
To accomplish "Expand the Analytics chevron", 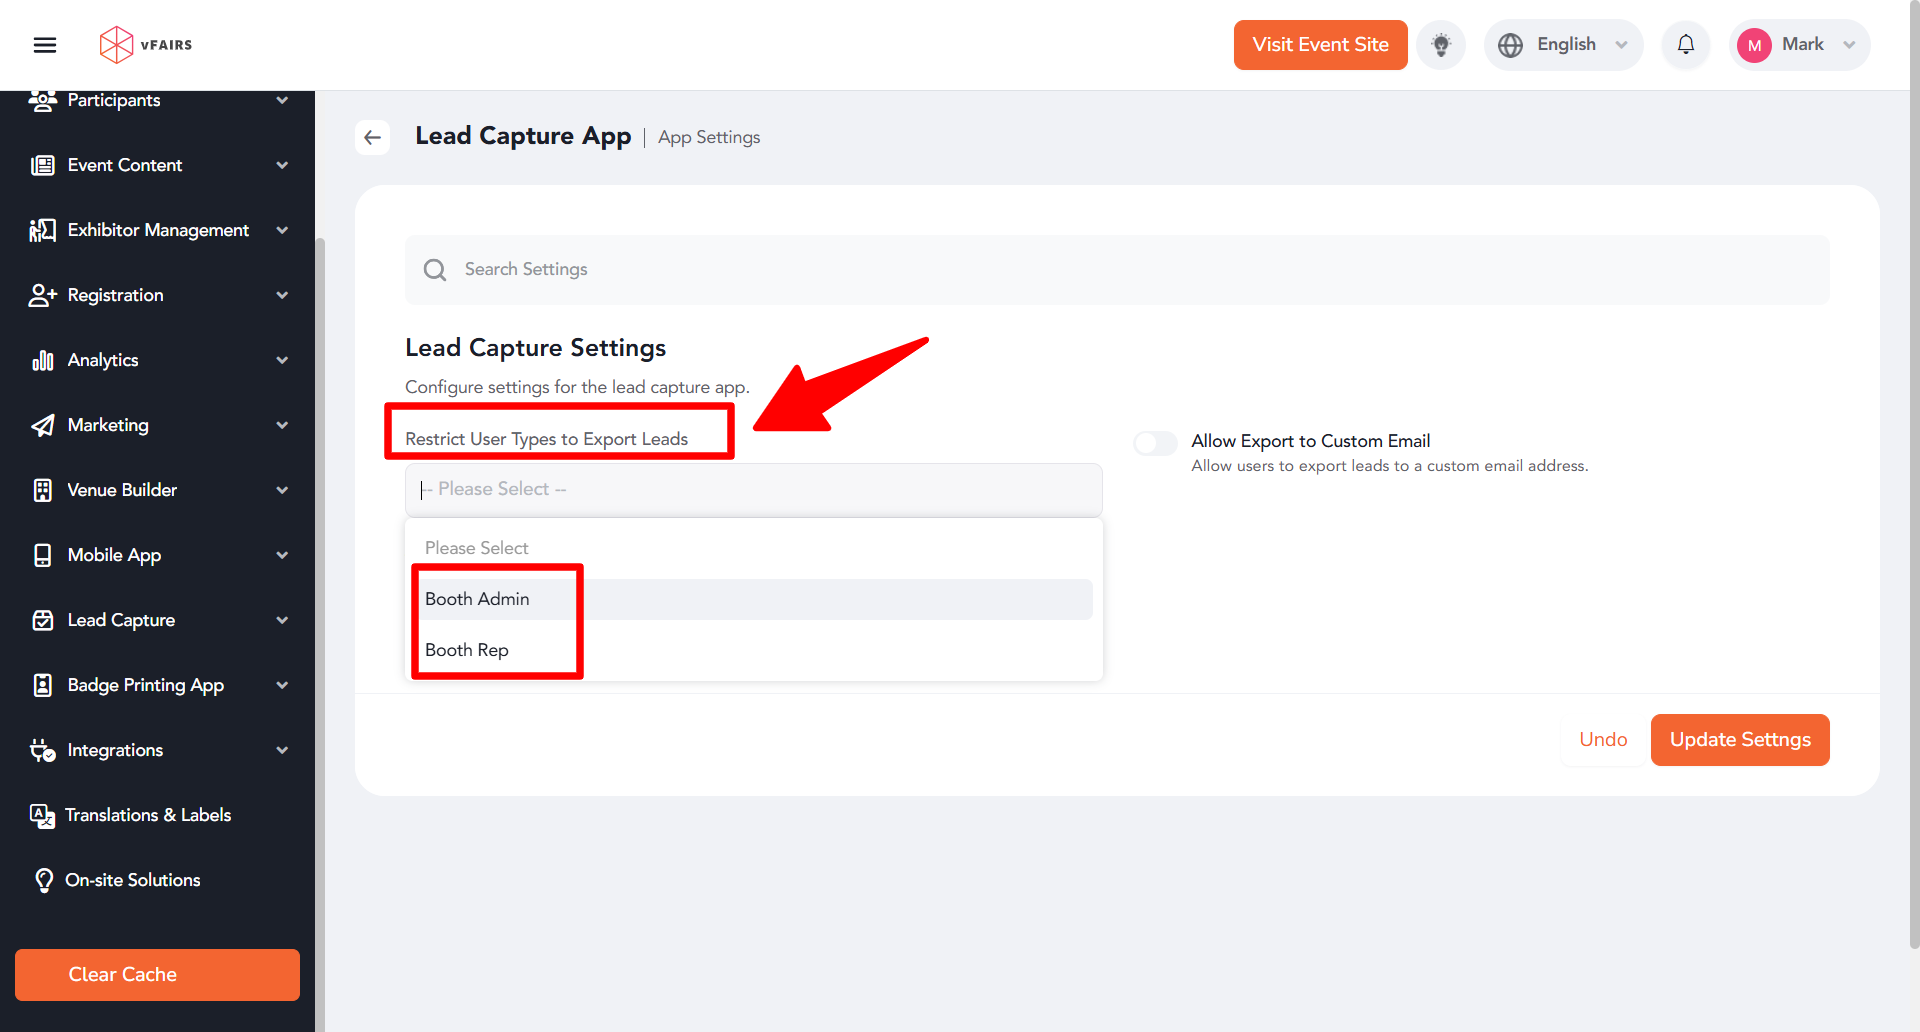I will (x=282, y=360).
